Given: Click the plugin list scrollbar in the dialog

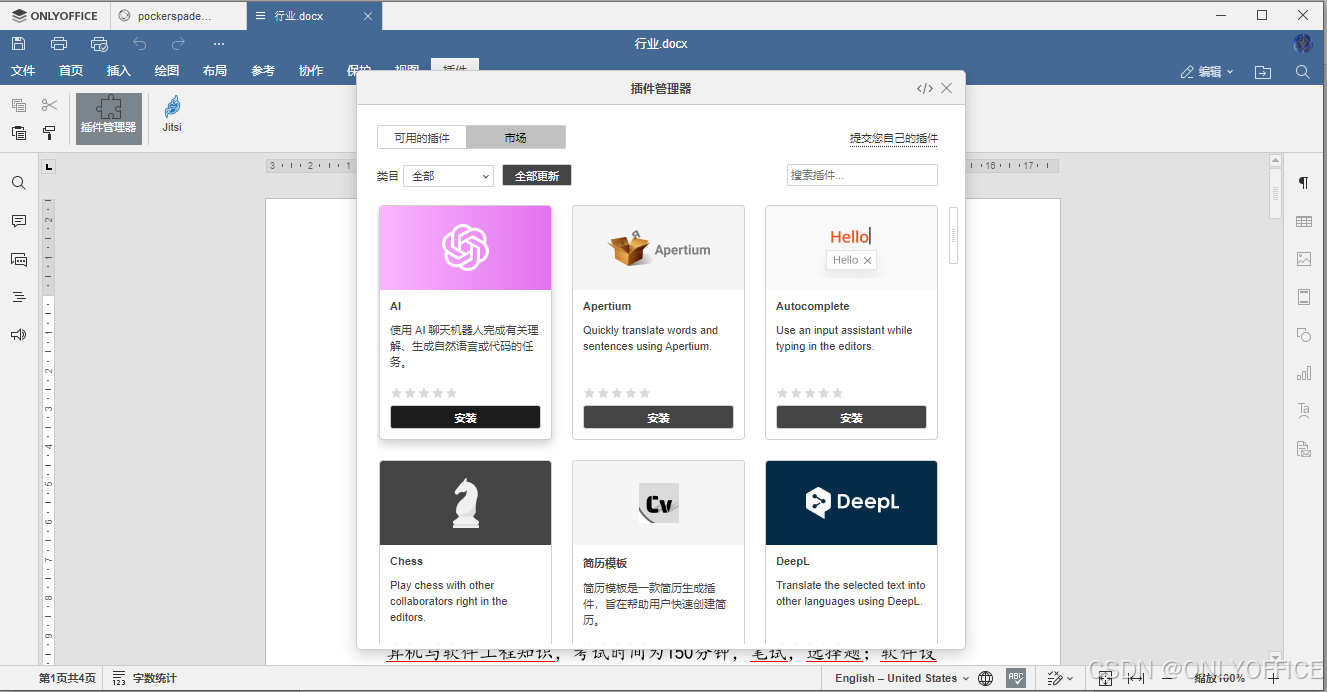Looking at the screenshot, I should [954, 236].
